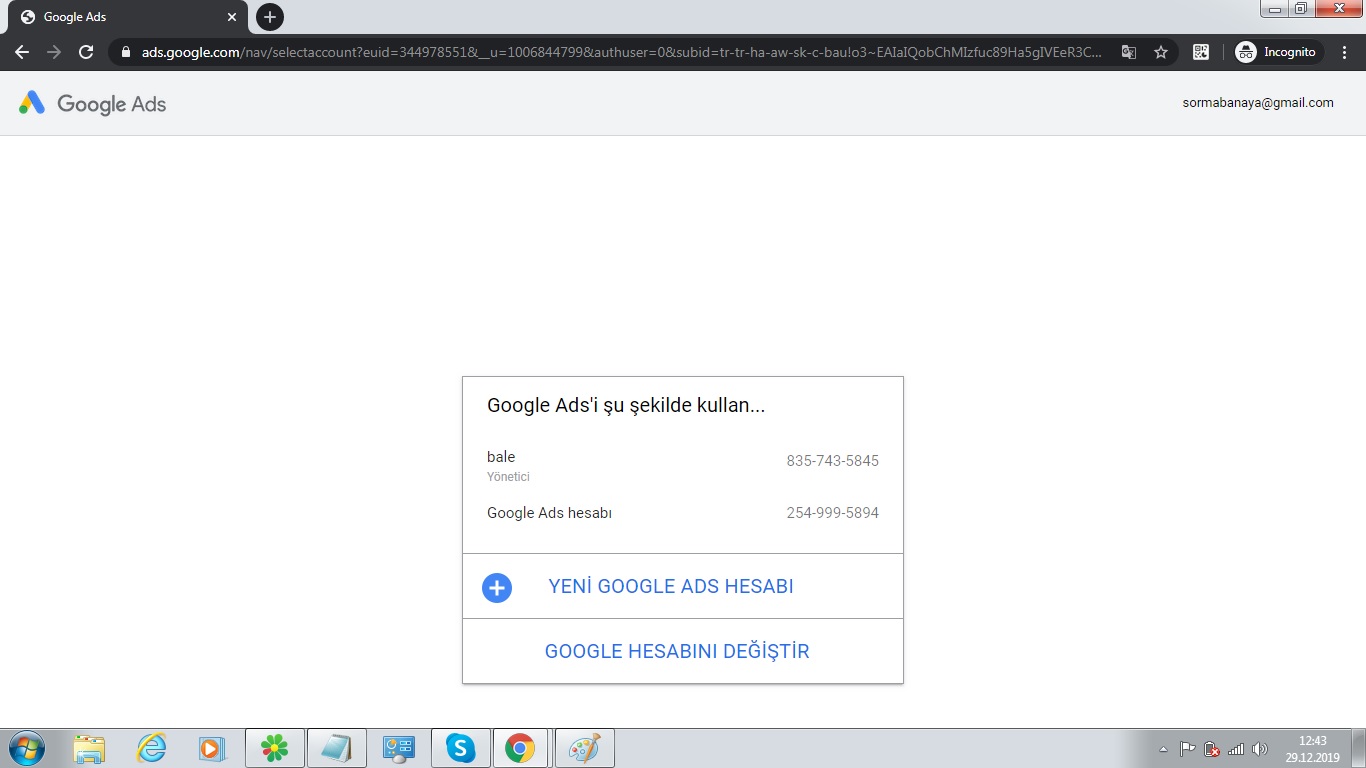
Task: Click the QR code extension icon
Action: [1201, 52]
